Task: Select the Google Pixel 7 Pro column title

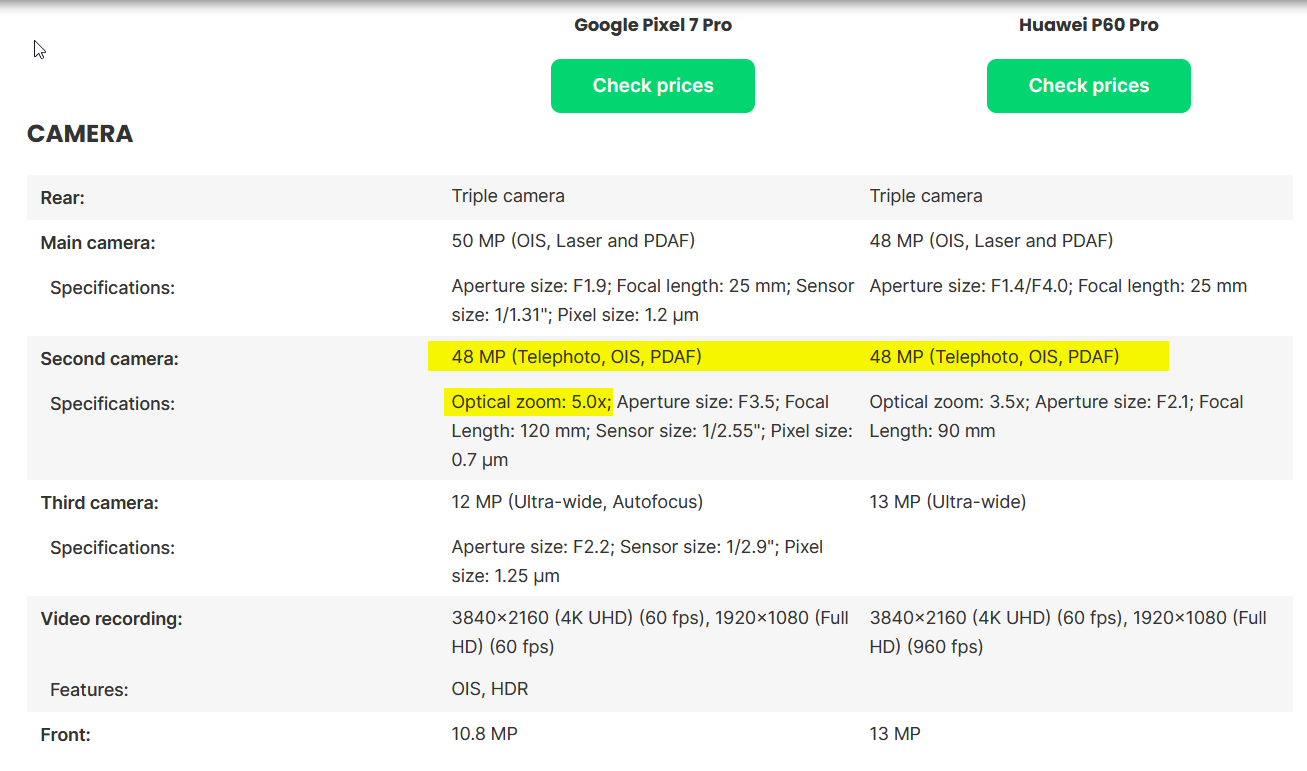Action: [652, 25]
